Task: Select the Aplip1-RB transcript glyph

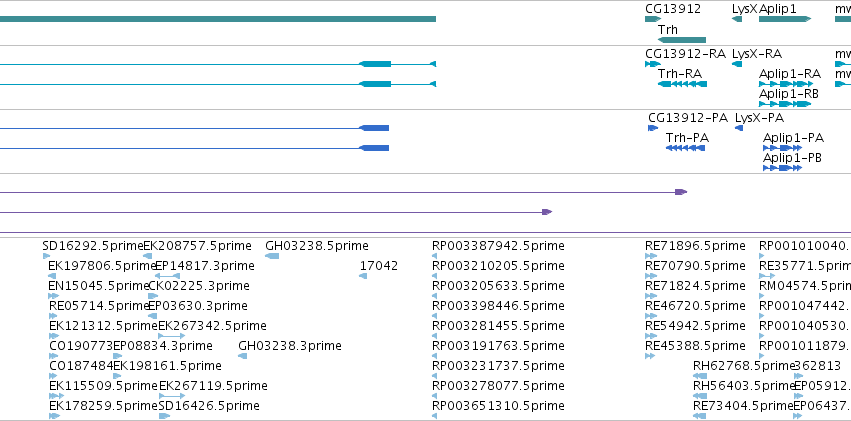Action: coord(785,104)
